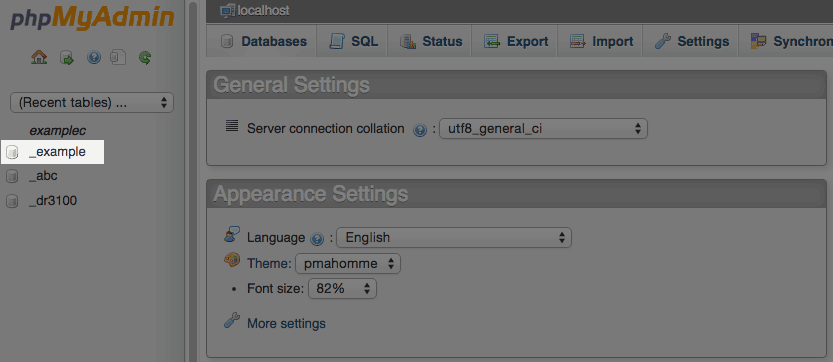Open Server connection collation dropdown

[x=543, y=129]
